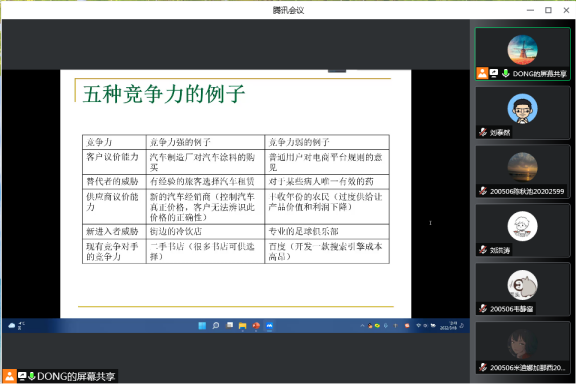Select DONG's windmill avatar thumbnail
576x384 pixels.
coord(522,50)
